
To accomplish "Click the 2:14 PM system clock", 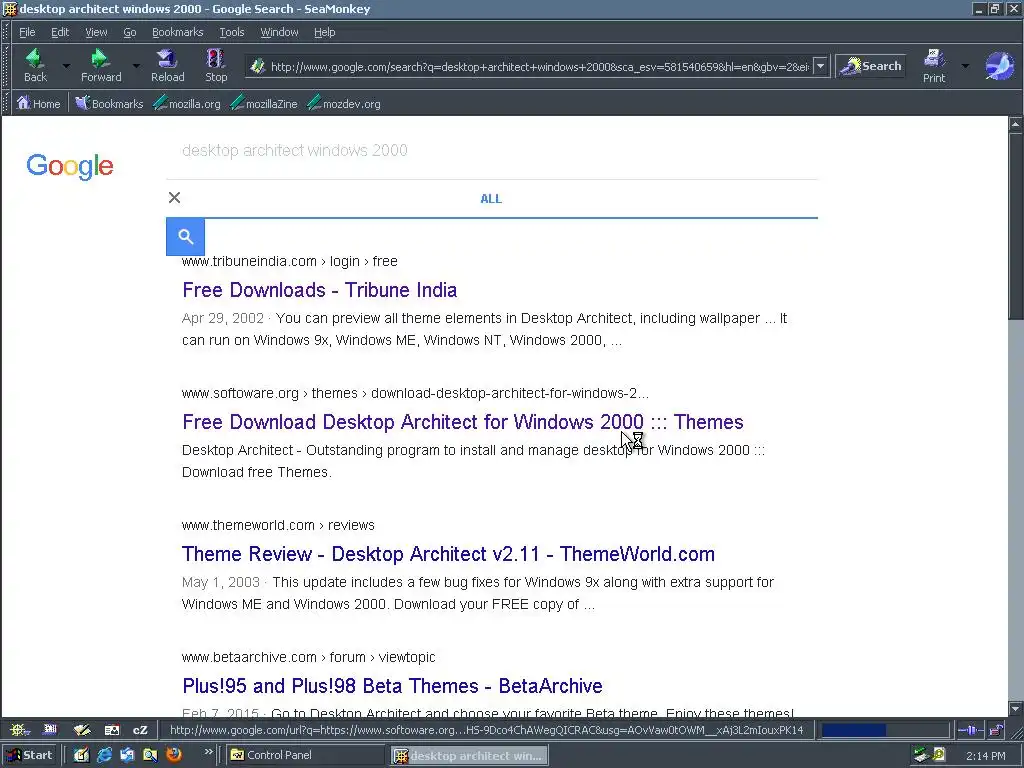I will click(985, 756).
